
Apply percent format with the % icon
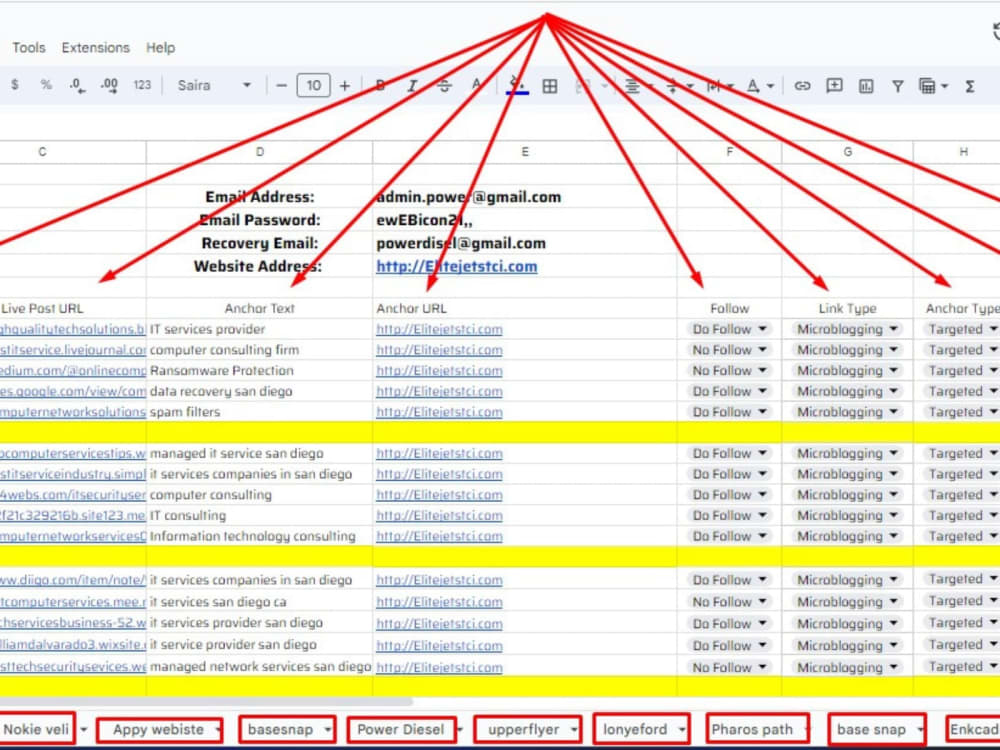coord(46,85)
